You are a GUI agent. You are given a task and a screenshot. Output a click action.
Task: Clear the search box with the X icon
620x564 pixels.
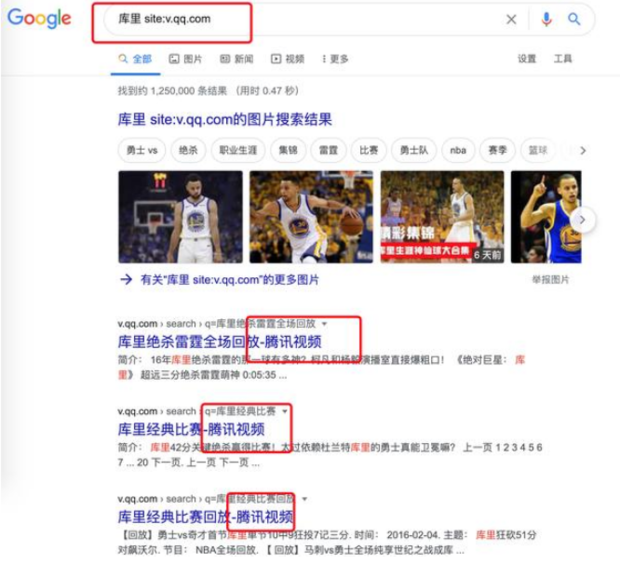pyautogui.click(x=511, y=19)
